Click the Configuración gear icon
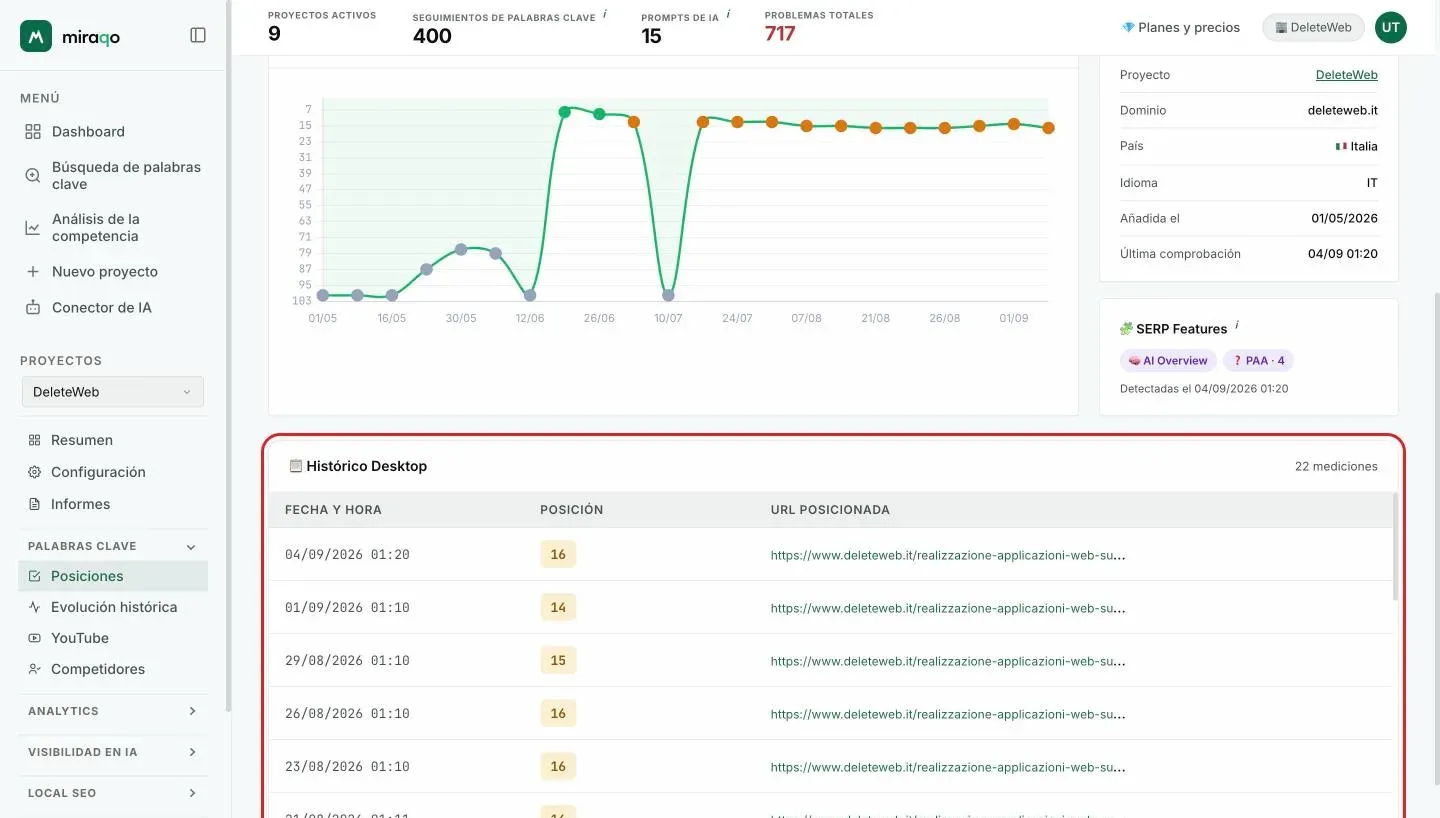This screenshot has width=1440, height=818. 35,472
